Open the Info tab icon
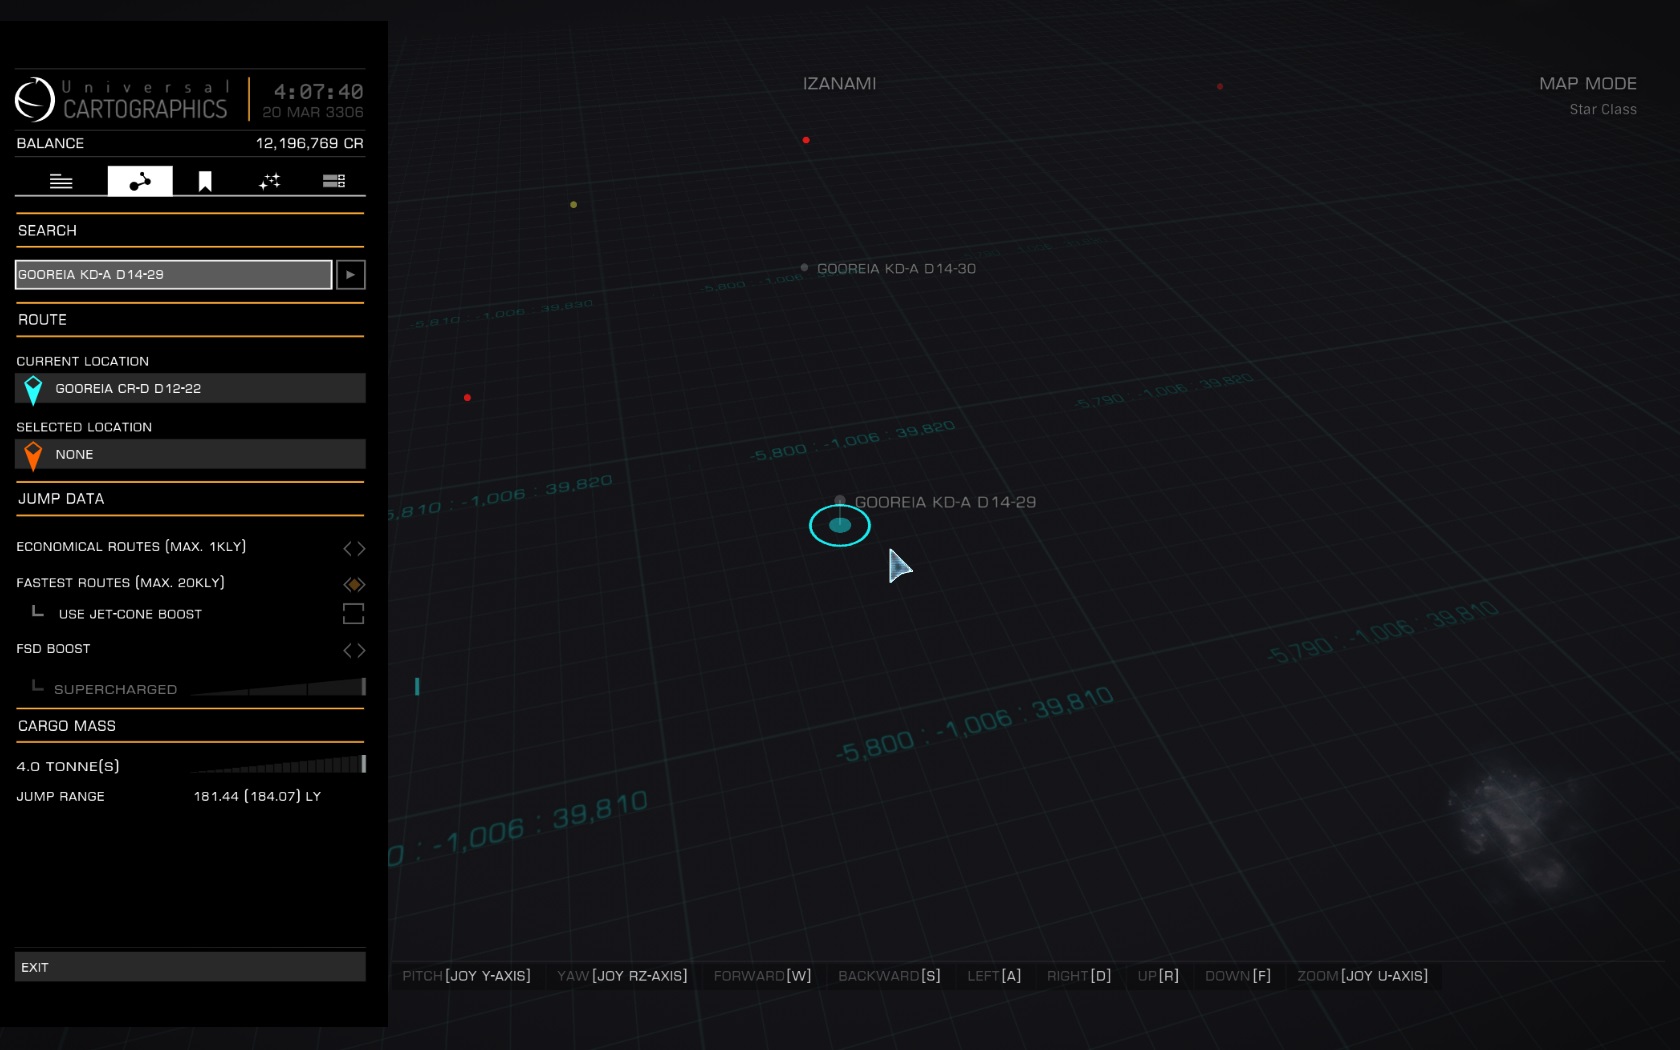Viewport: 1680px width, 1050px height. [61, 181]
